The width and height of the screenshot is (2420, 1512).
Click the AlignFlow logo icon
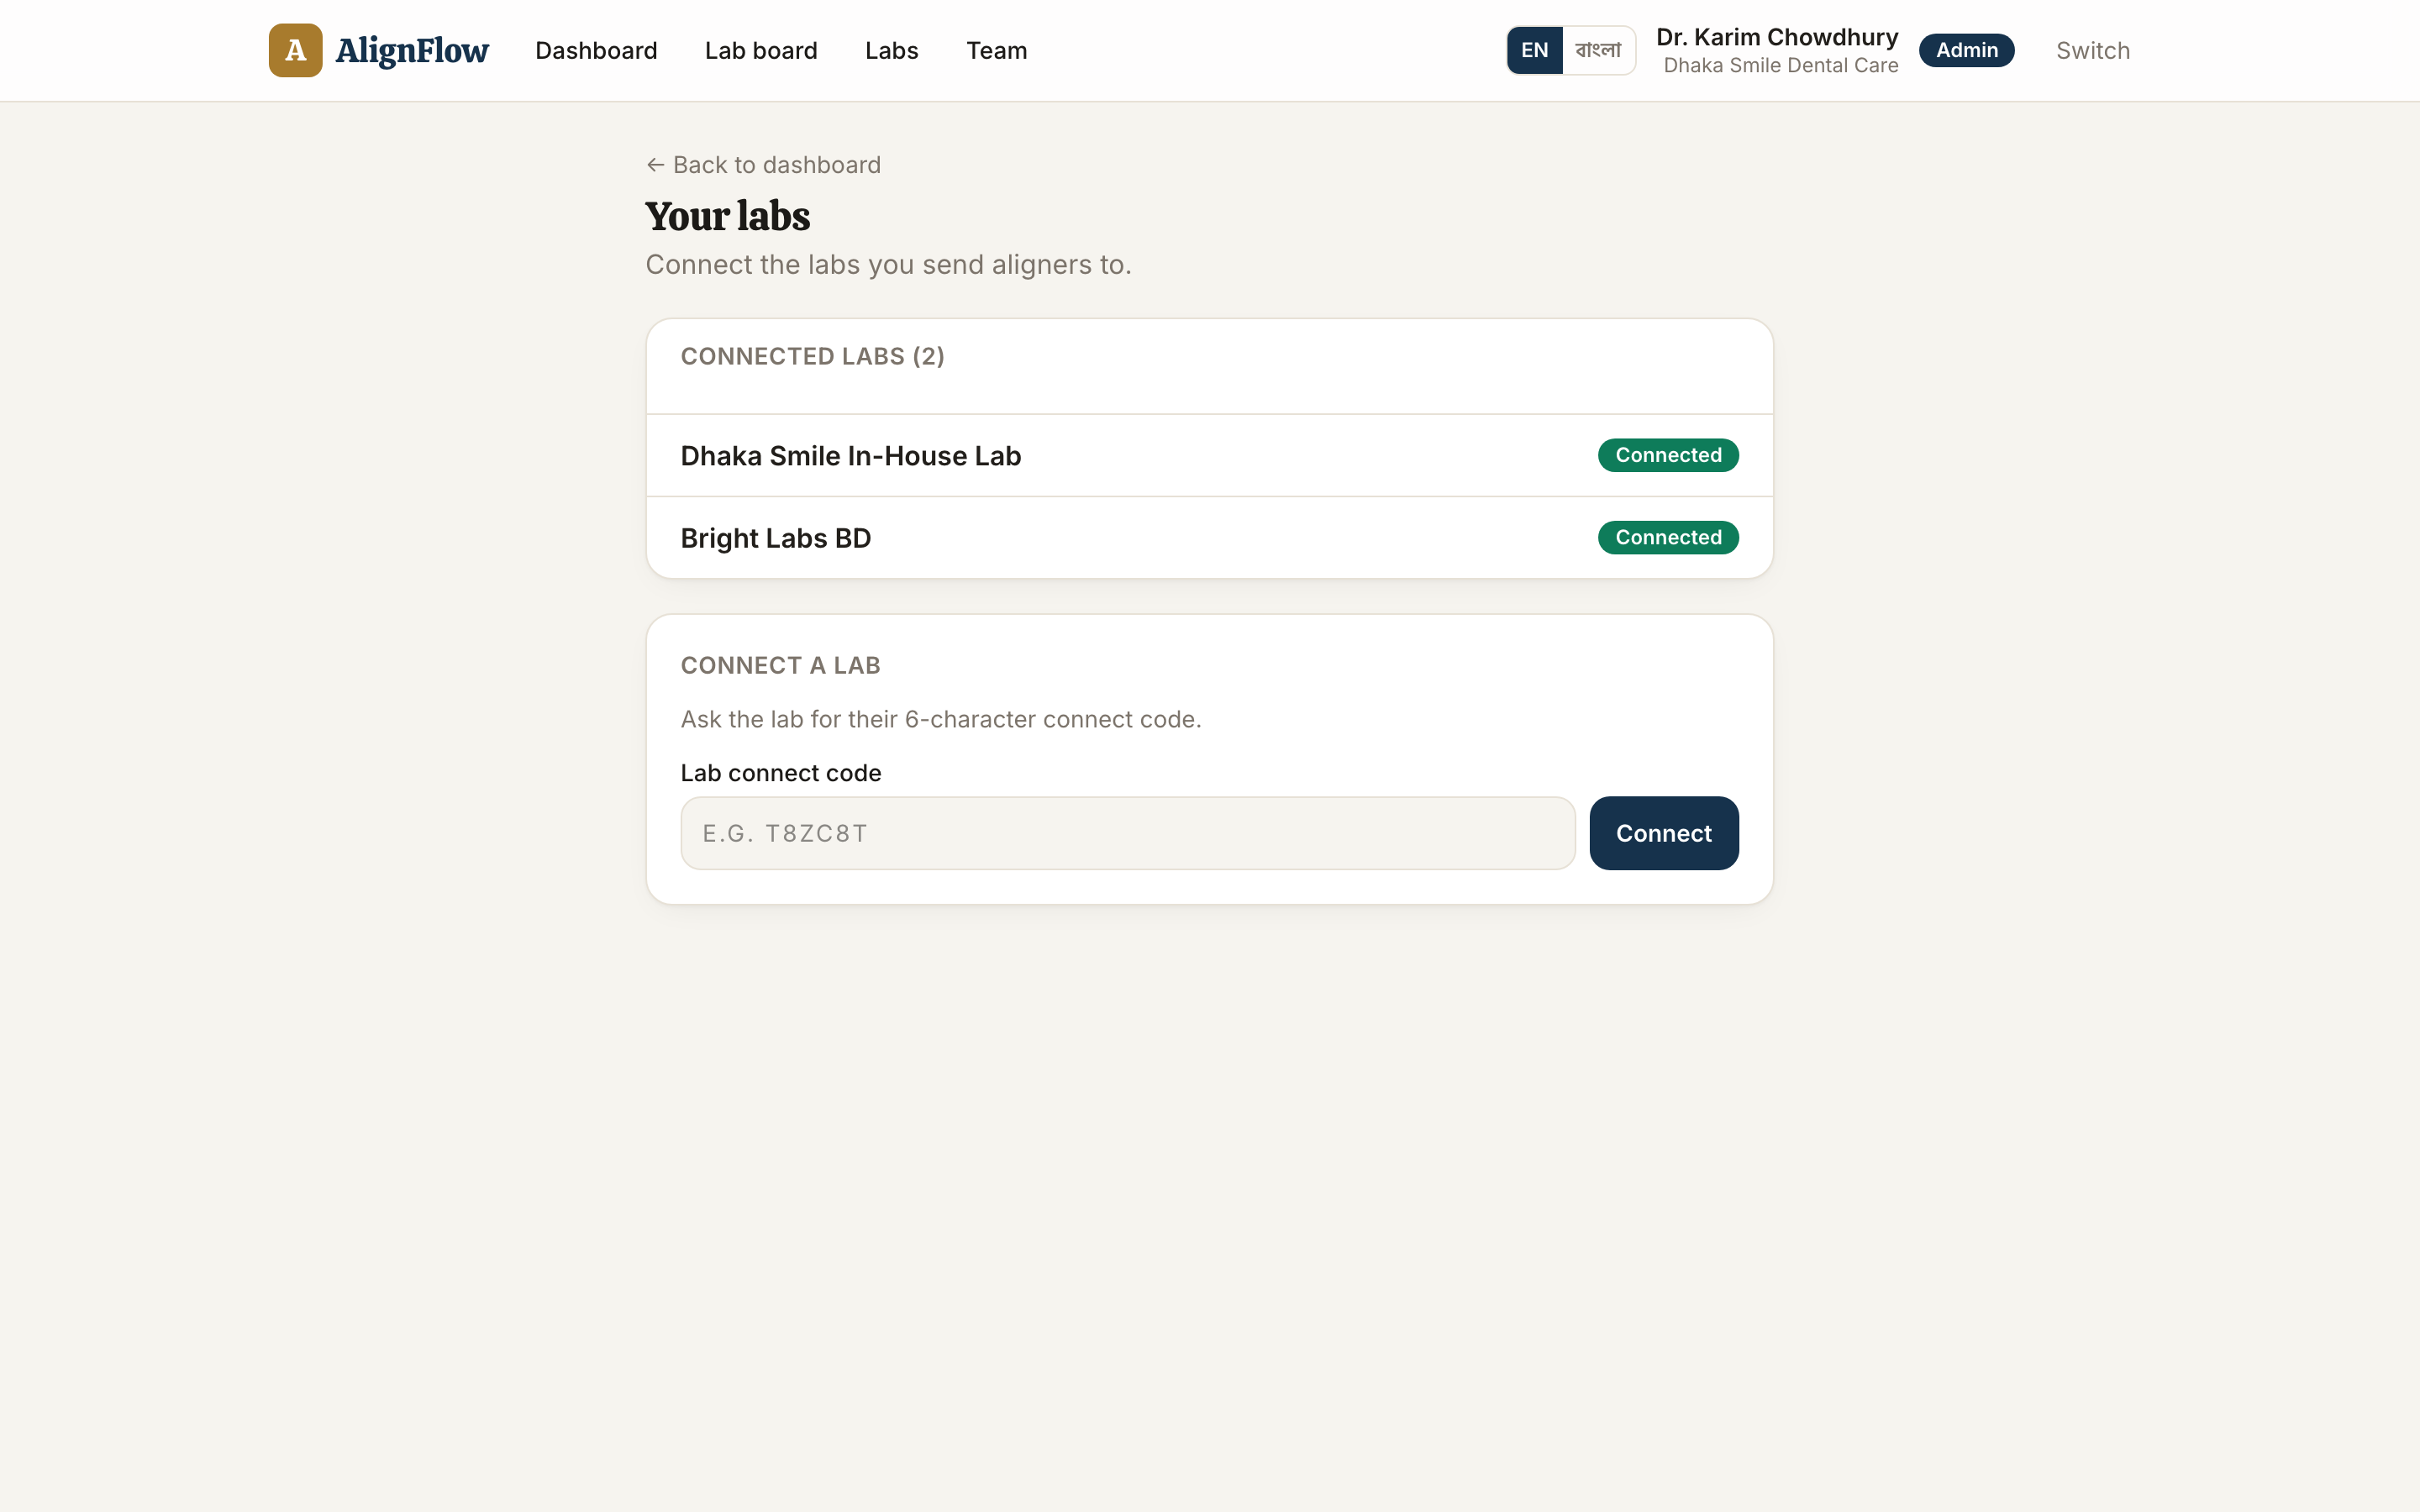pos(295,50)
